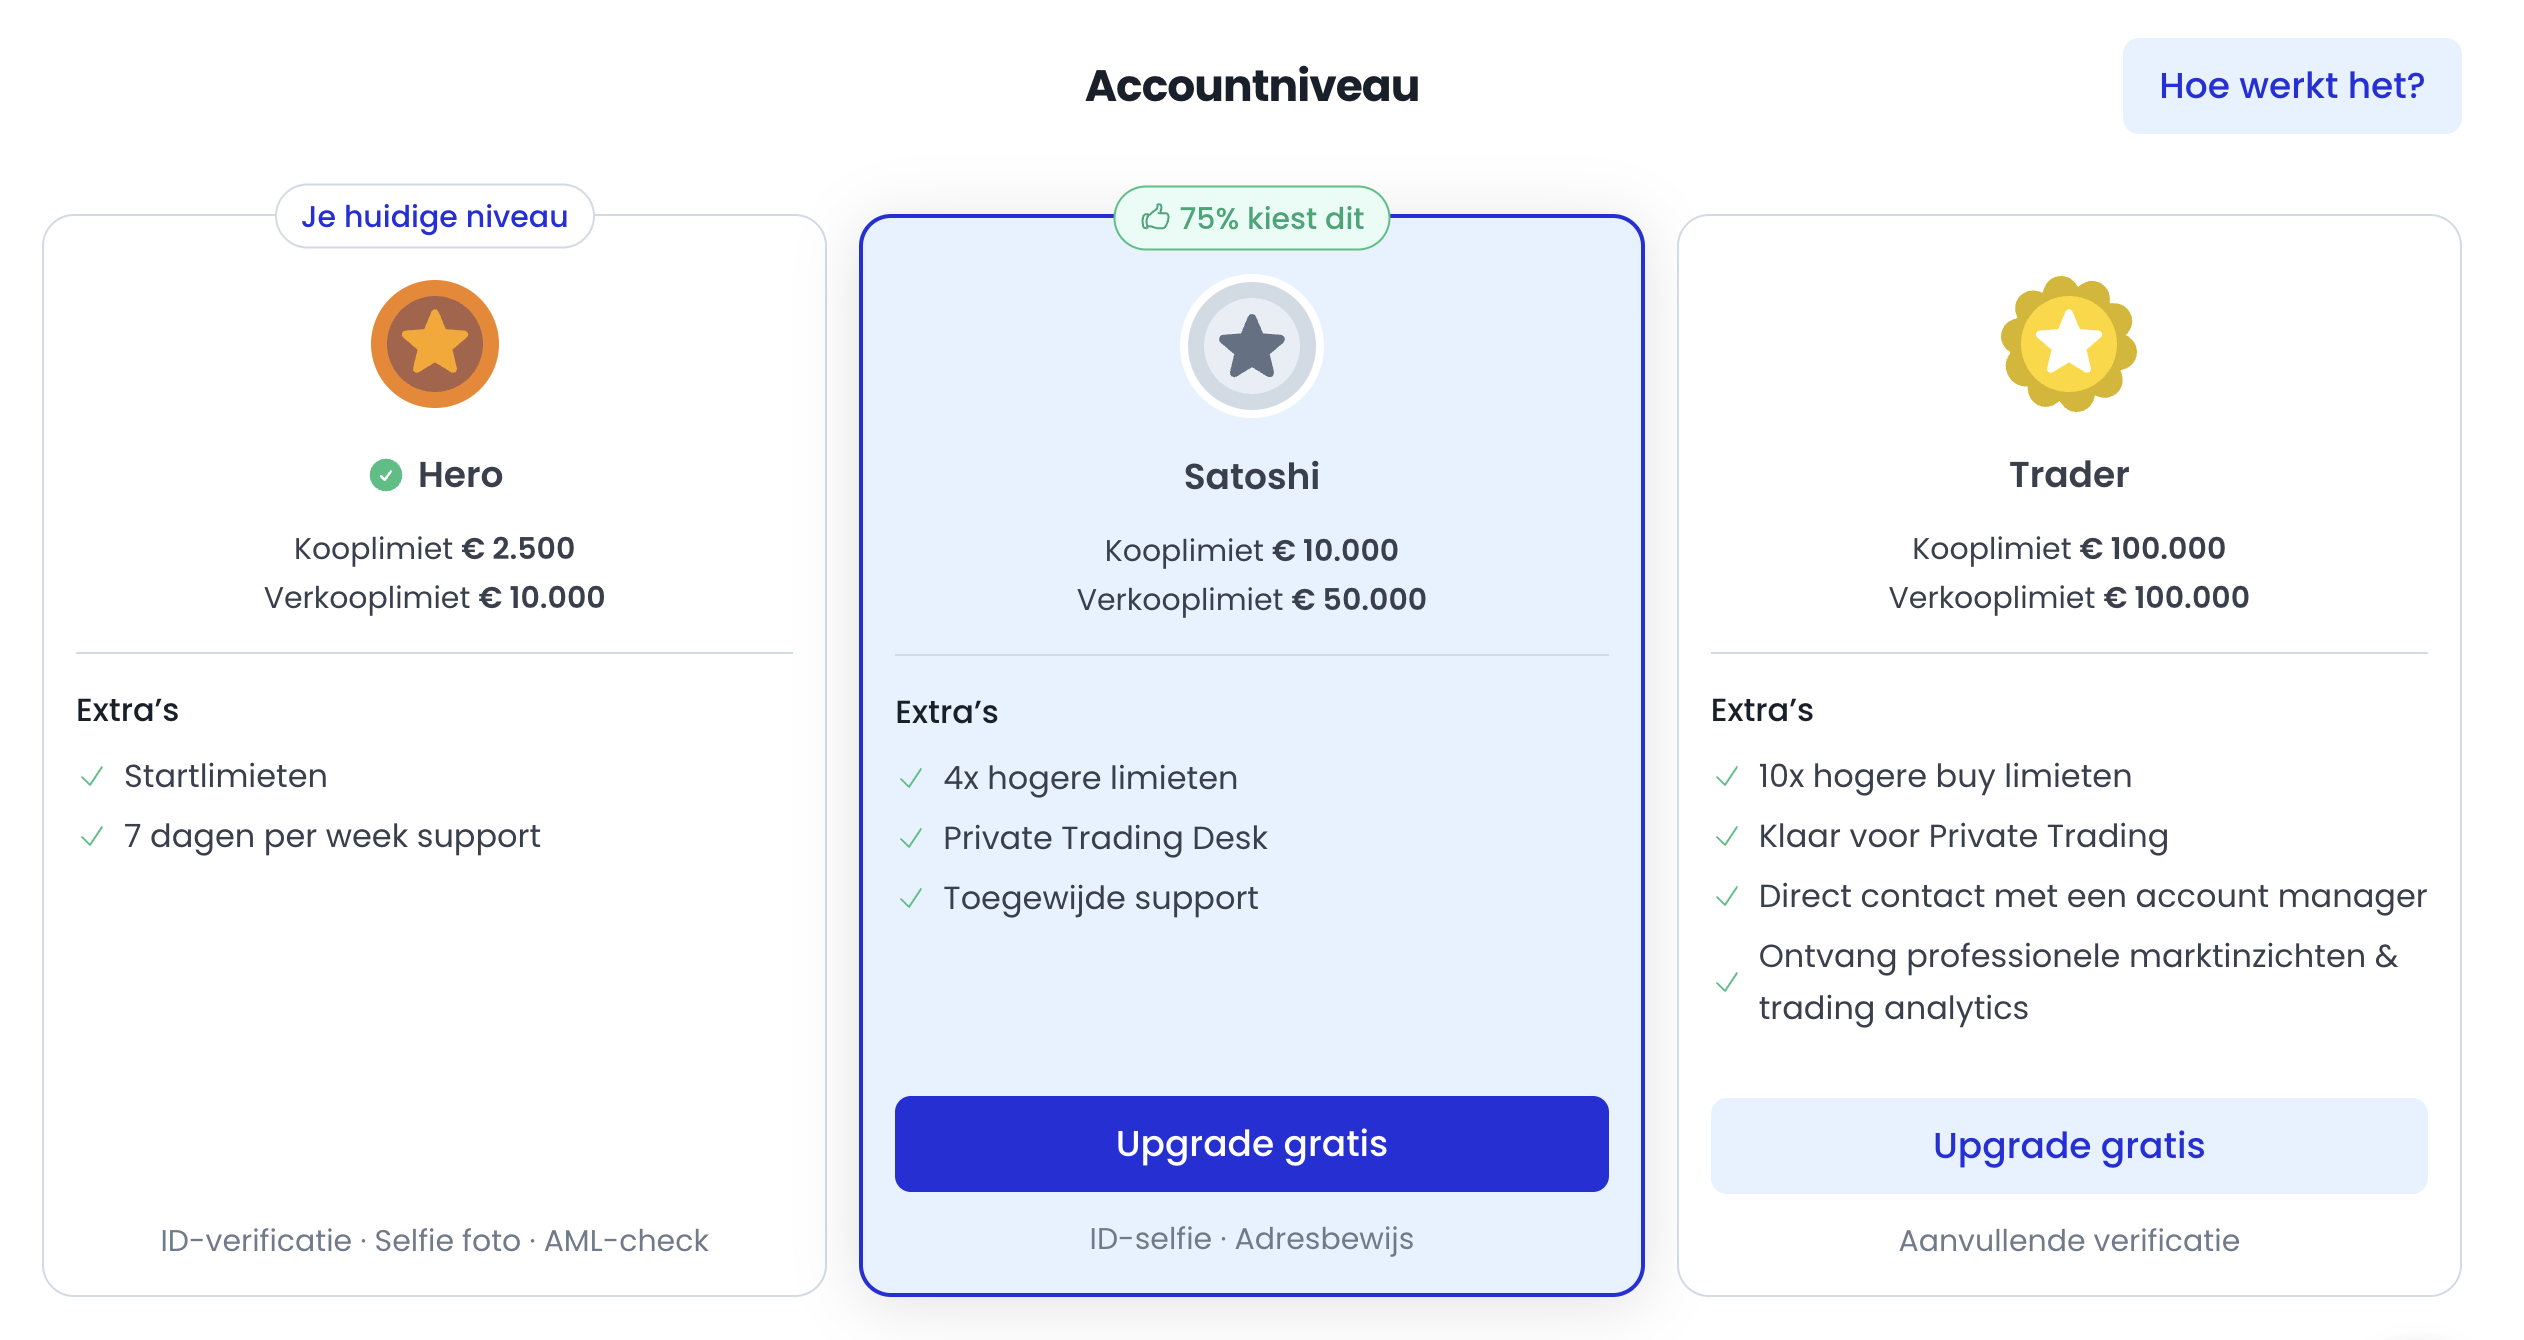Click the checkmark beside 10x hogere buy limieten

pyautogui.click(x=1727, y=777)
